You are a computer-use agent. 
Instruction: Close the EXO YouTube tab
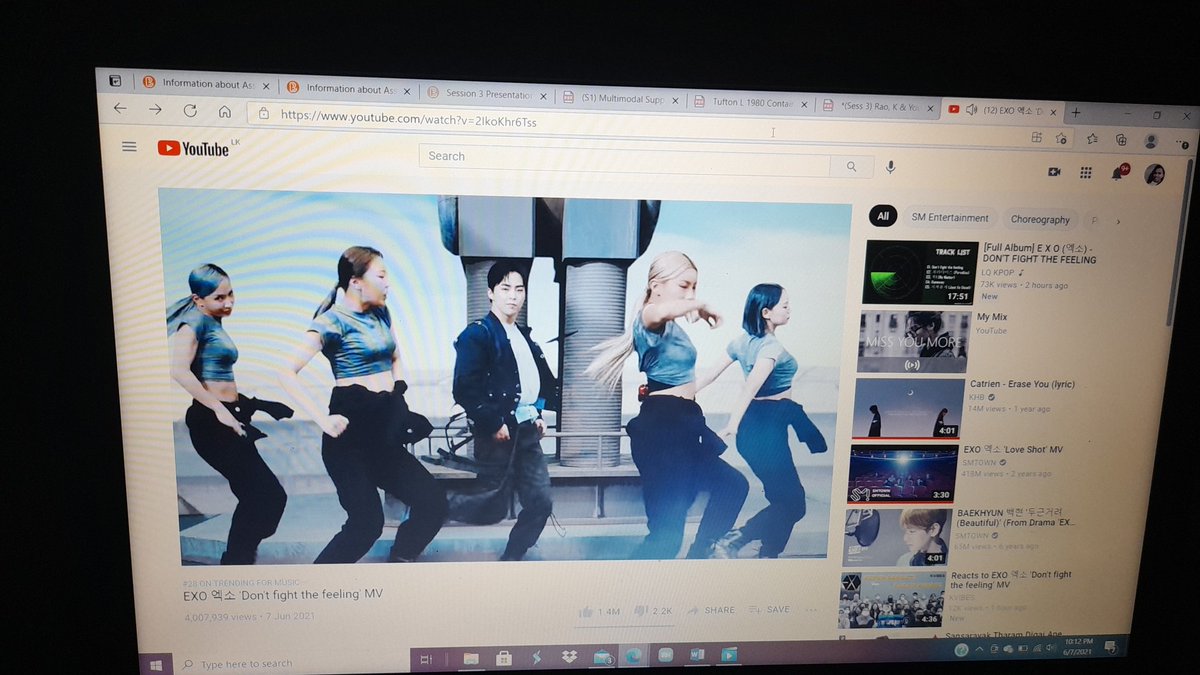click(1052, 111)
